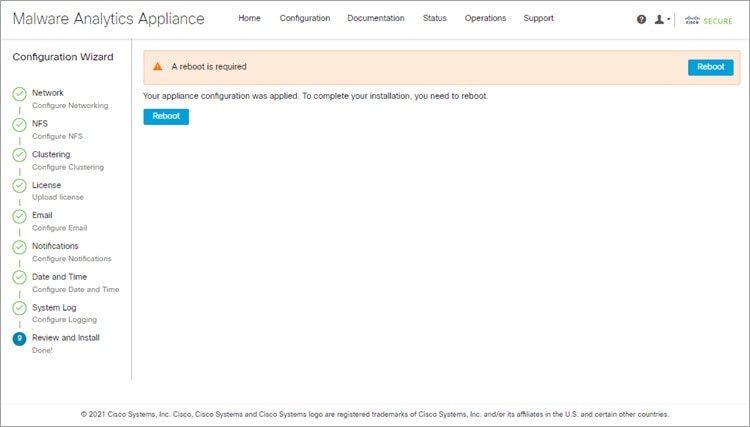Click 'Configure NFS' subtitle

click(x=57, y=136)
